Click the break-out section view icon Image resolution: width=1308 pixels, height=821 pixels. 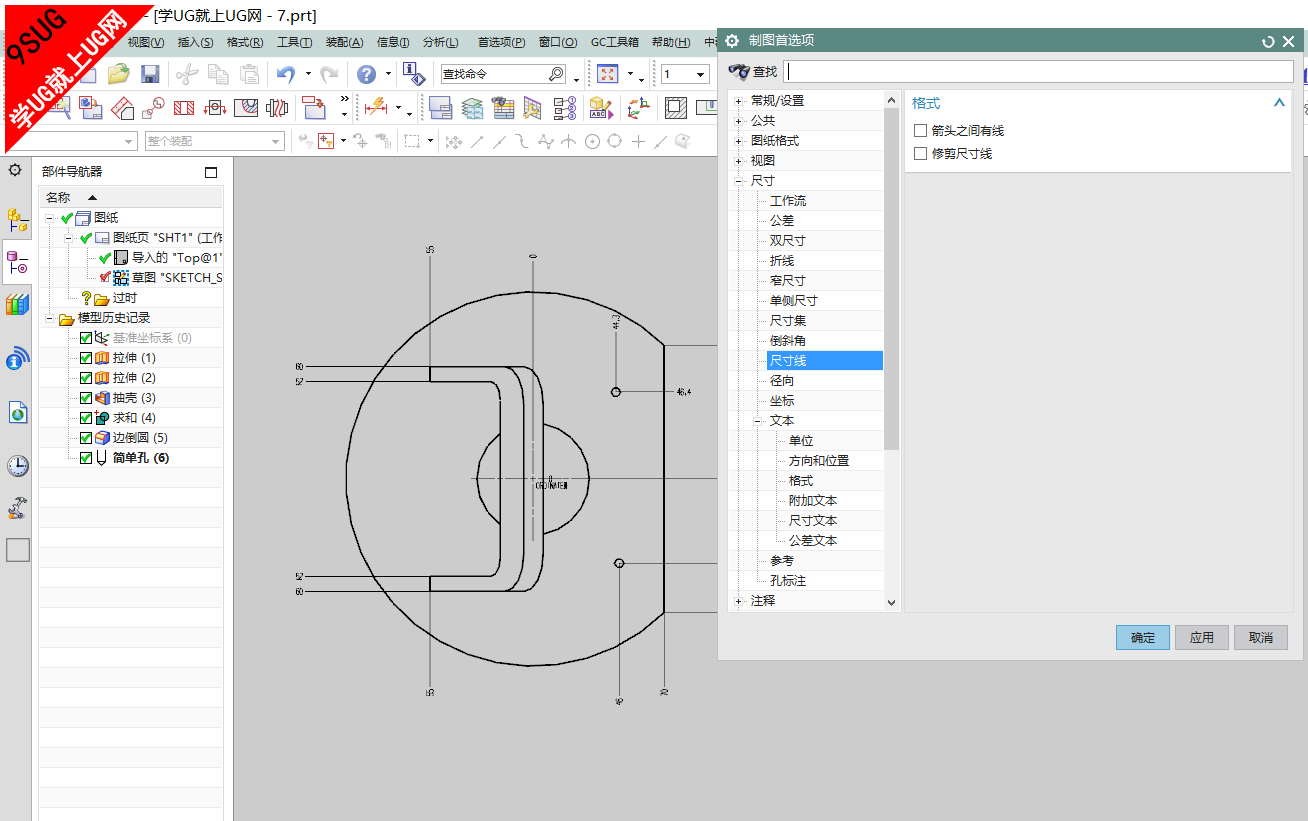pyautogui.click(x=246, y=107)
